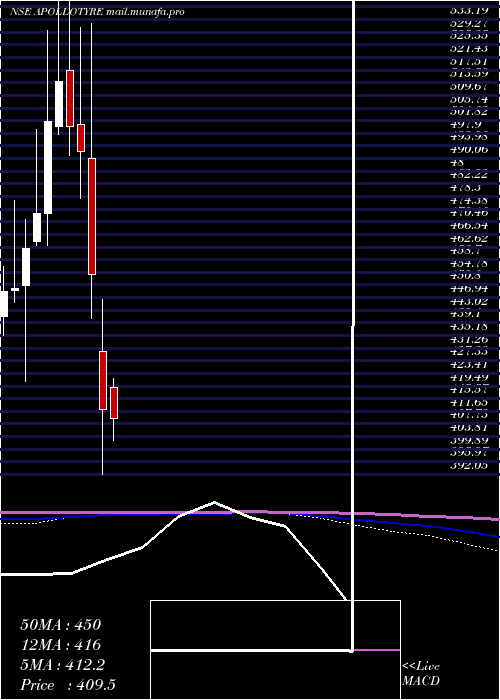This screenshot has height=700, width=500.
Task: Select the 5MA : 412.2 value
Action: point(62,665)
